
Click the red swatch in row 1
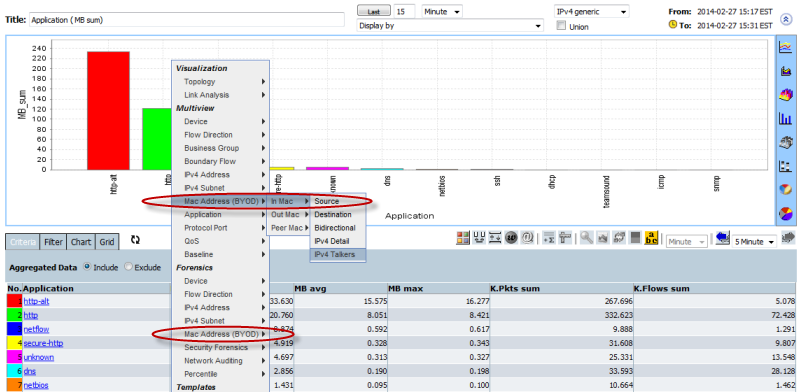coord(14,301)
